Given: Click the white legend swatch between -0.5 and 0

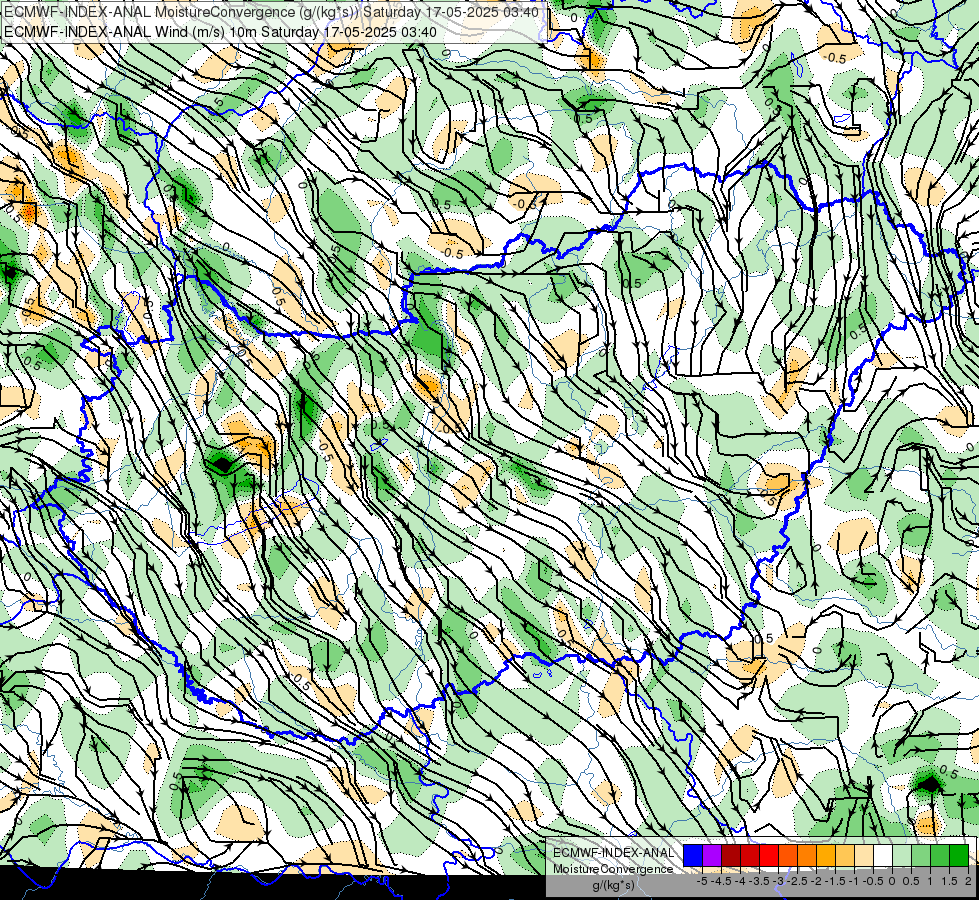Looking at the screenshot, I should [x=883, y=856].
